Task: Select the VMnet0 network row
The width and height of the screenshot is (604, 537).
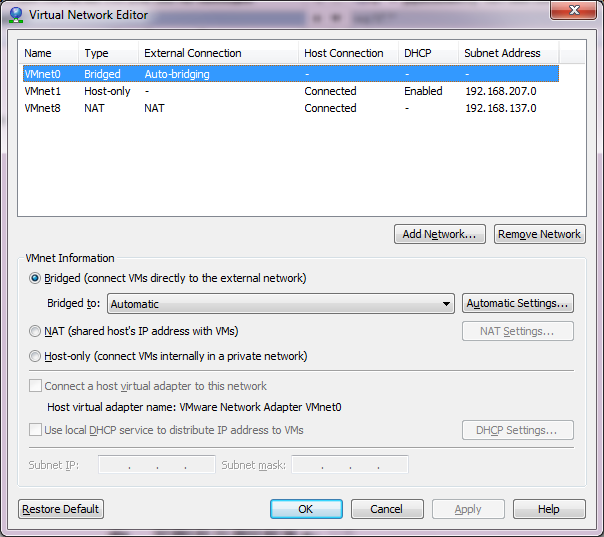Action: [x=291, y=74]
